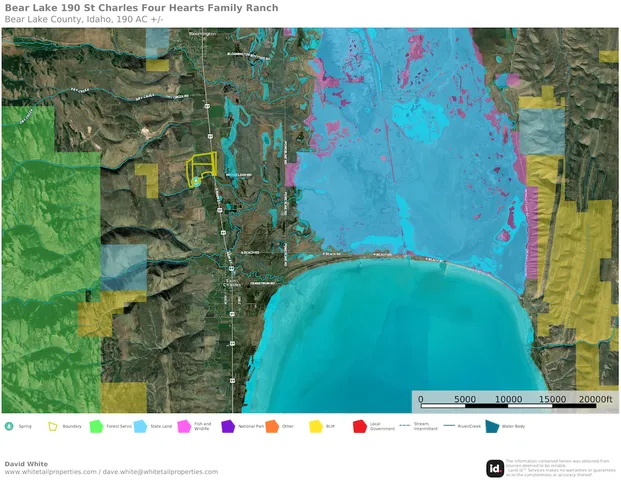Click the yellow BLM legend swatch

click(x=316, y=427)
